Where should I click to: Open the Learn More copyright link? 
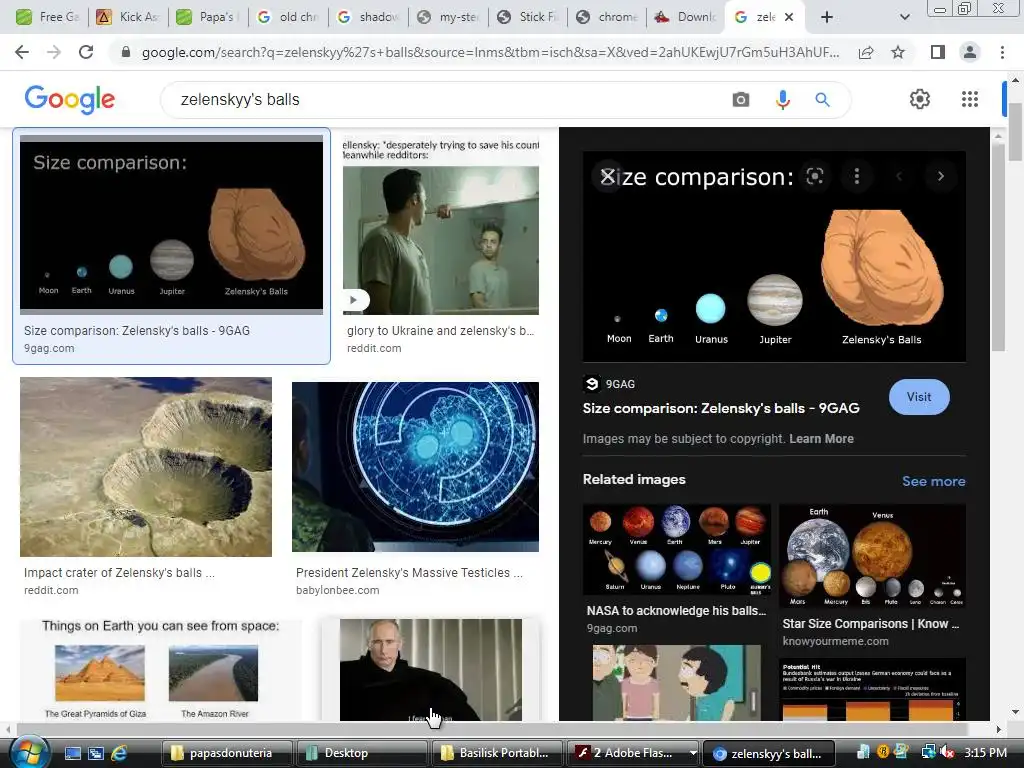(821, 439)
